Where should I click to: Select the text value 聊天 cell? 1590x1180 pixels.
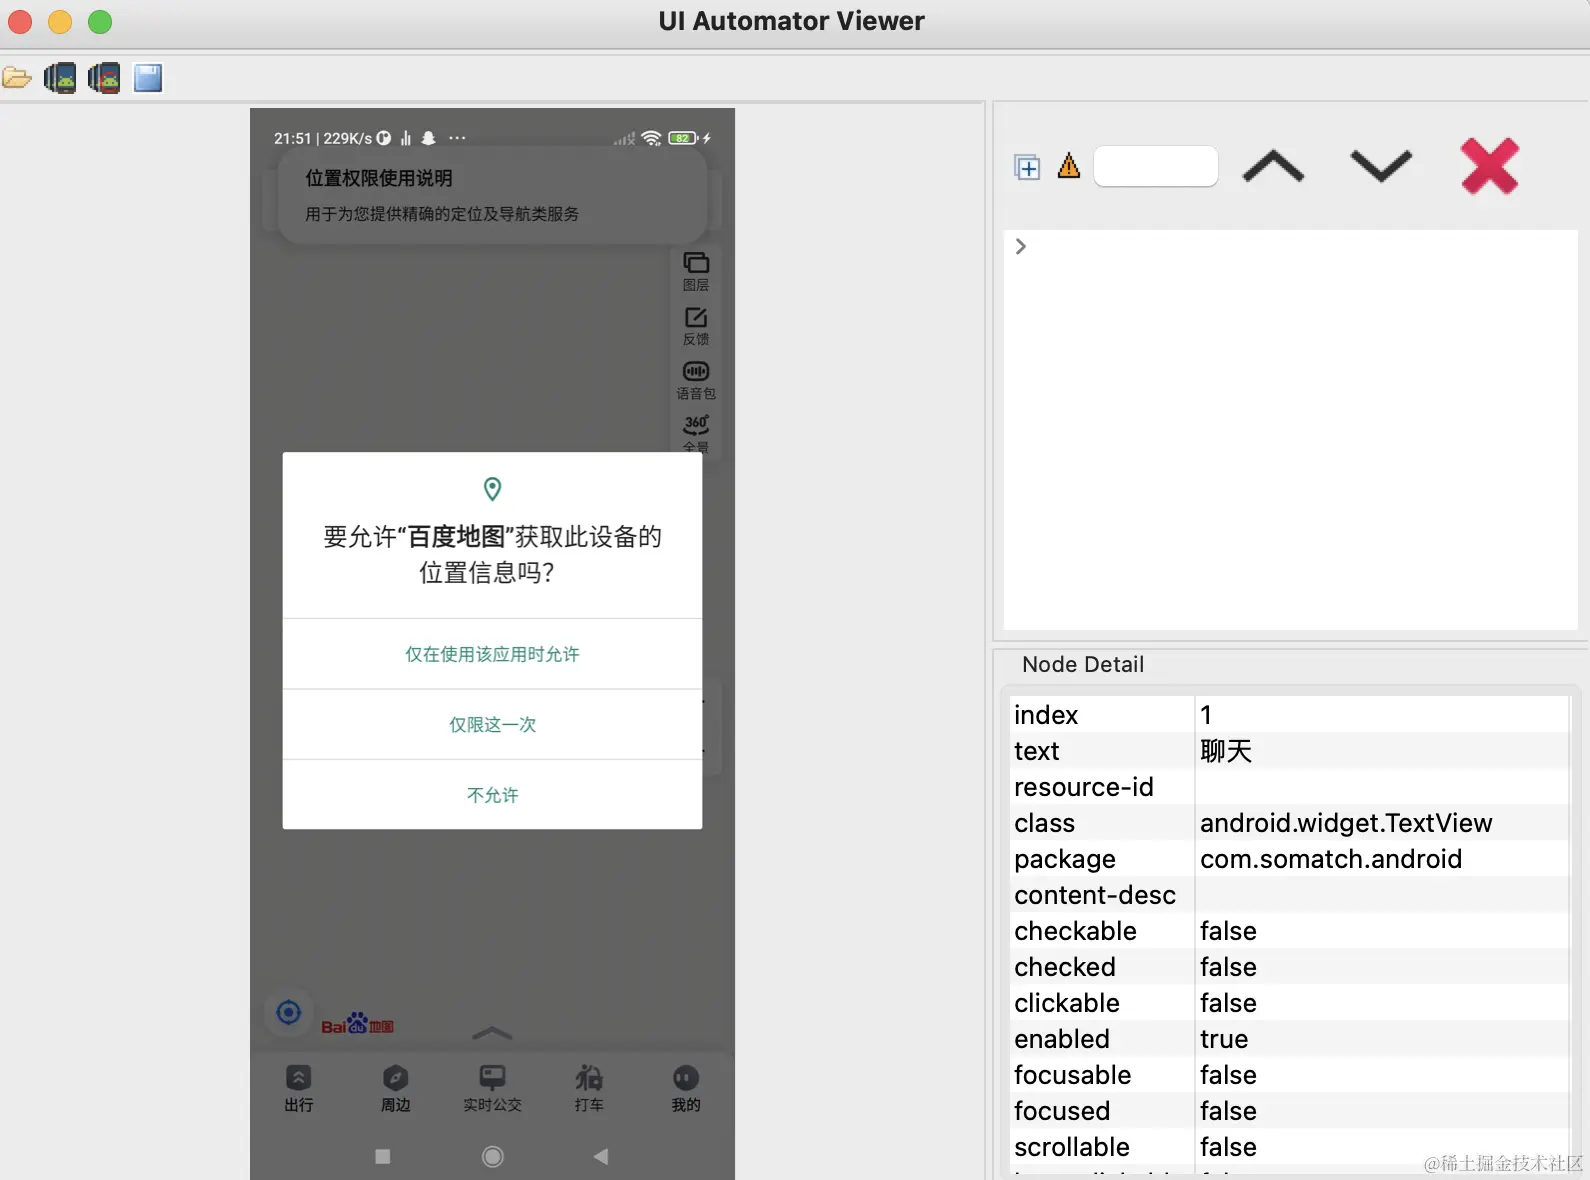[1382, 750]
